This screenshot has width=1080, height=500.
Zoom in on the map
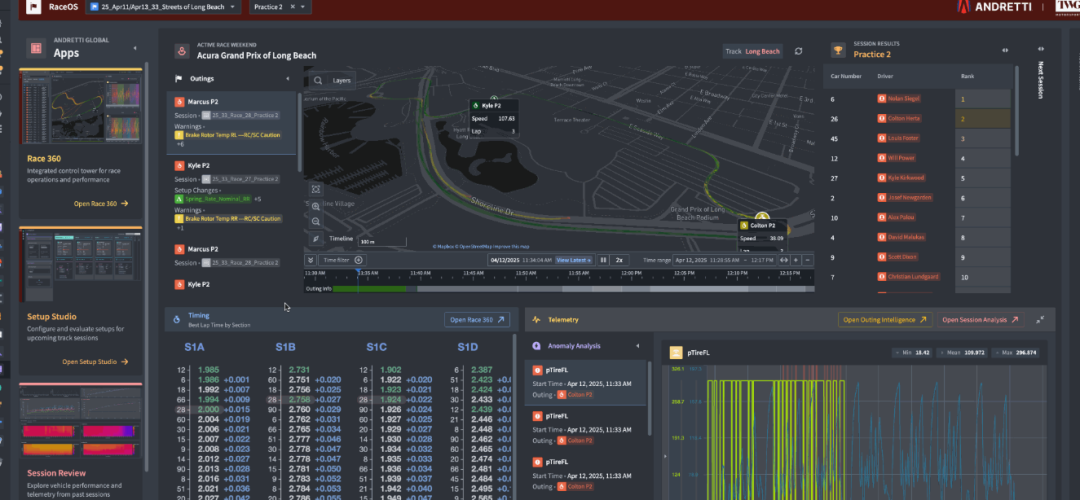316,206
